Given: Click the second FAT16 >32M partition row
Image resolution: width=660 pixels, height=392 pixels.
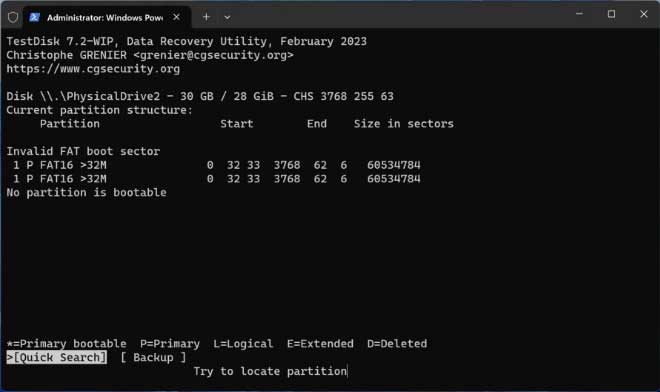Looking at the screenshot, I should point(213,179).
